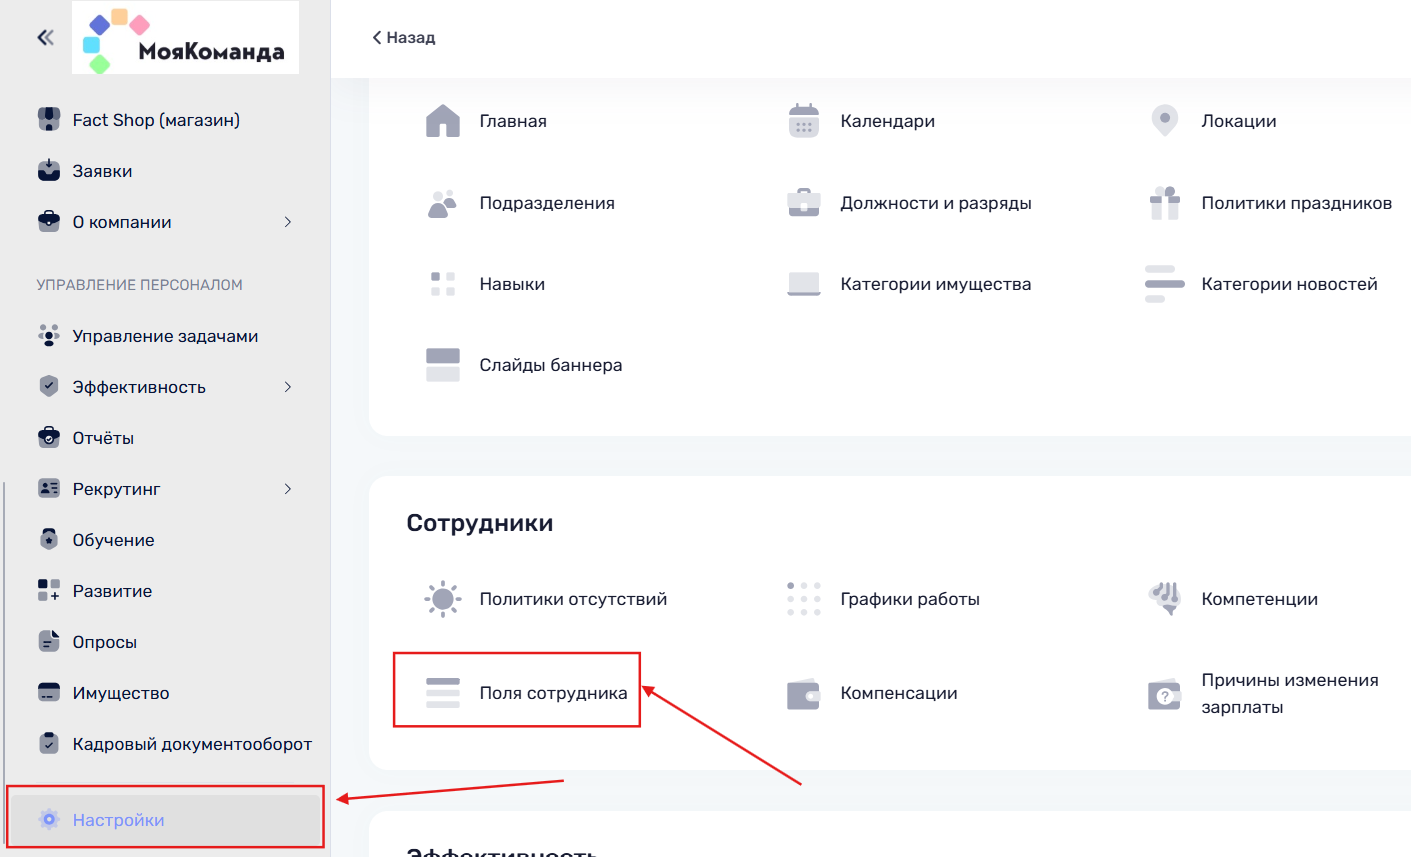This screenshot has height=857, width=1411.
Task: Open Поля сотрудника settings
Action: tap(553, 693)
